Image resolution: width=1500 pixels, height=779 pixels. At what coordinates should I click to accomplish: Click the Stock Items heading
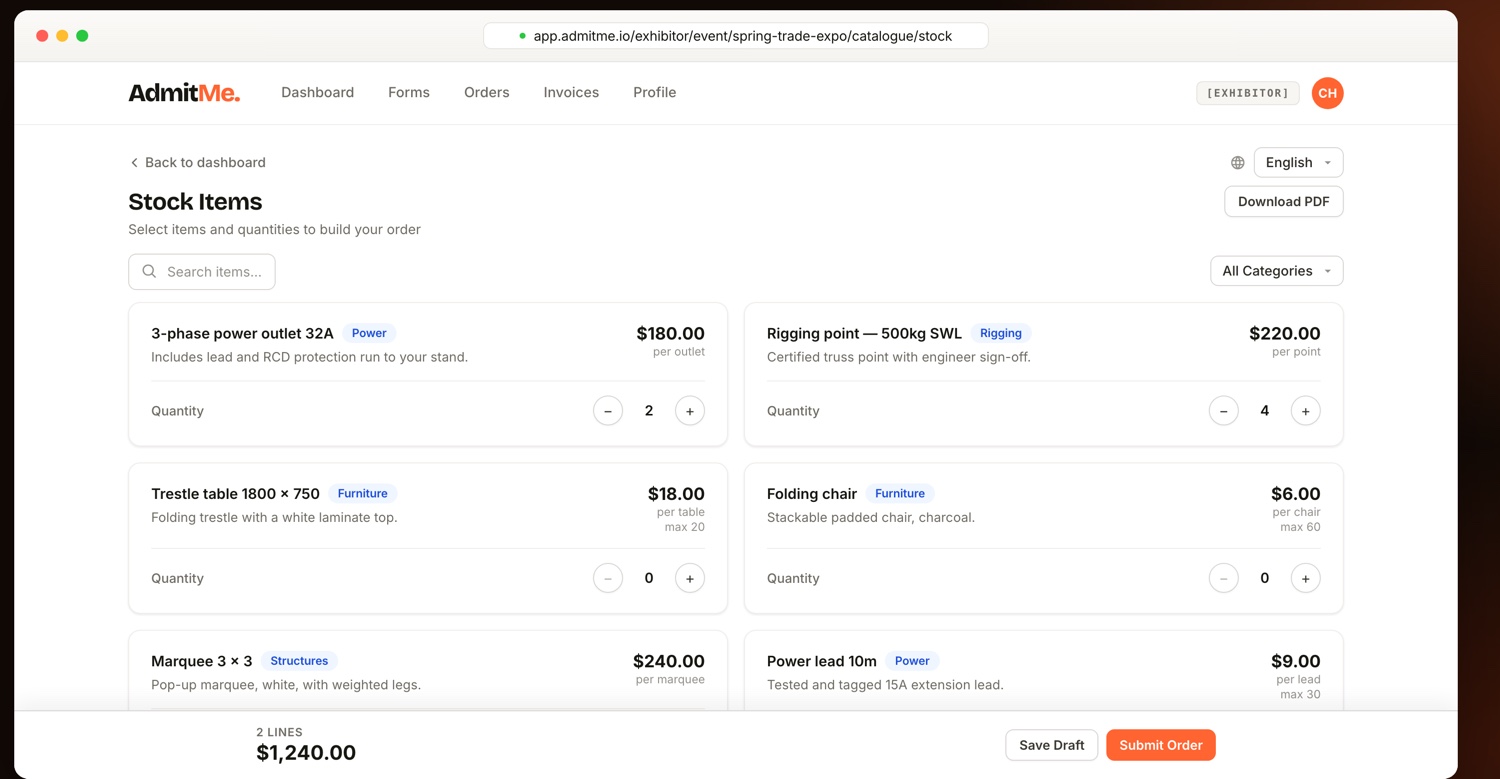tap(195, 202)
